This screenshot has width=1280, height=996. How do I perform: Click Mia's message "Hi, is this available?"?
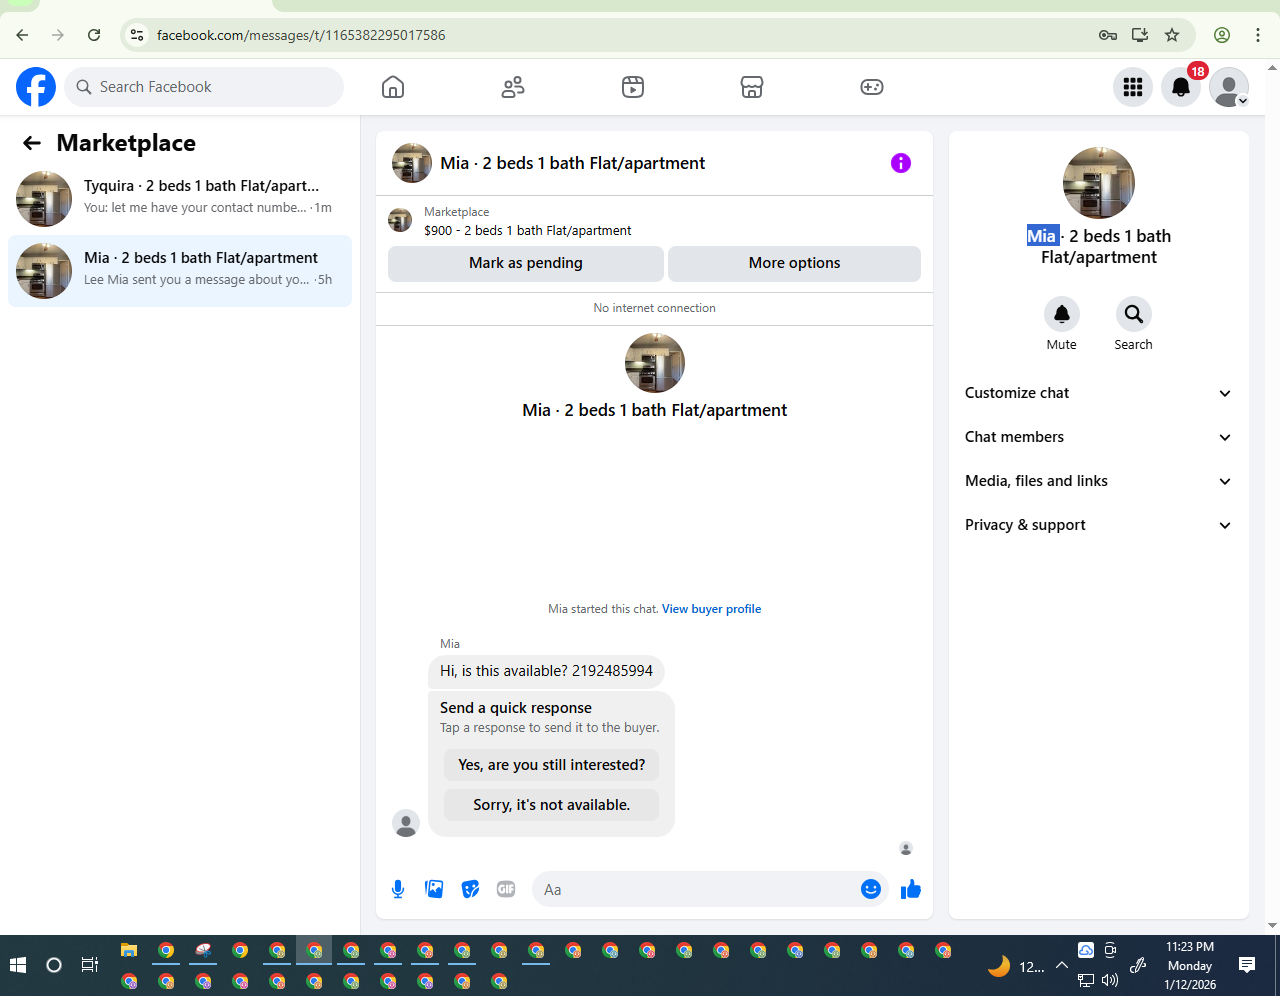[x=546, y=671]
